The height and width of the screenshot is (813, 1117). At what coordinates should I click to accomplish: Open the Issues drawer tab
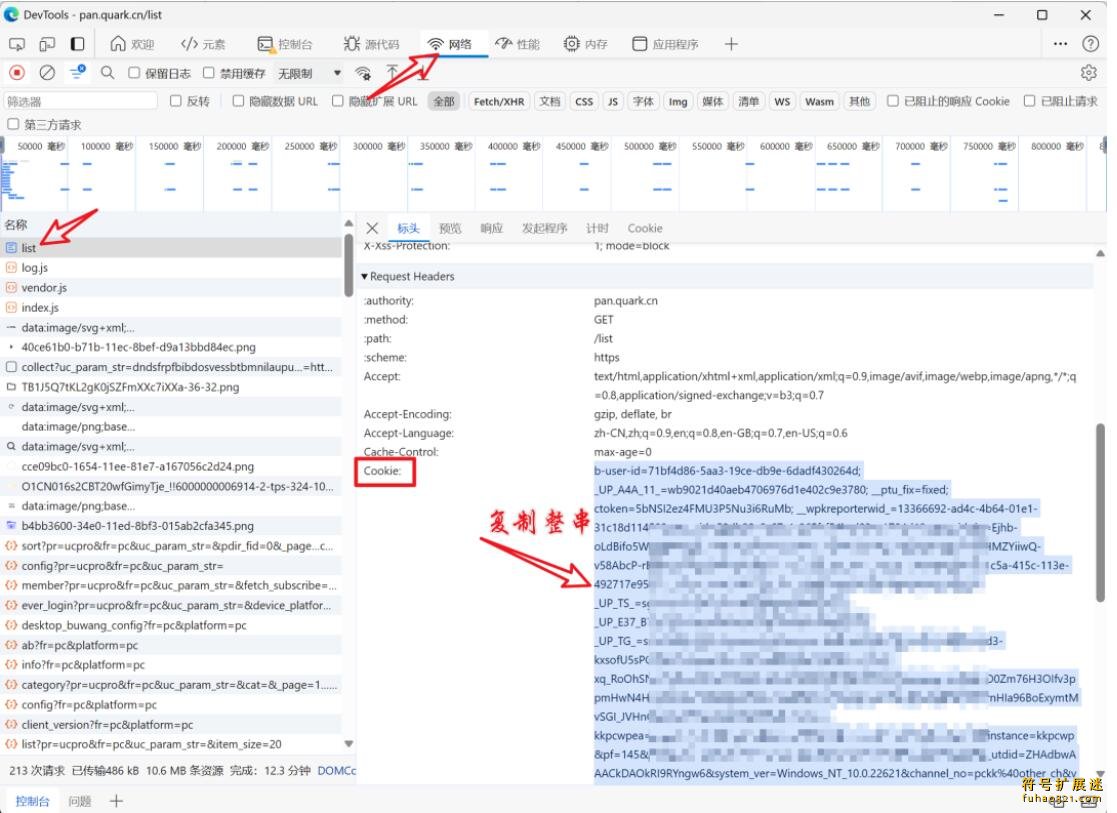pyautogui.click(x=79, y=801)
